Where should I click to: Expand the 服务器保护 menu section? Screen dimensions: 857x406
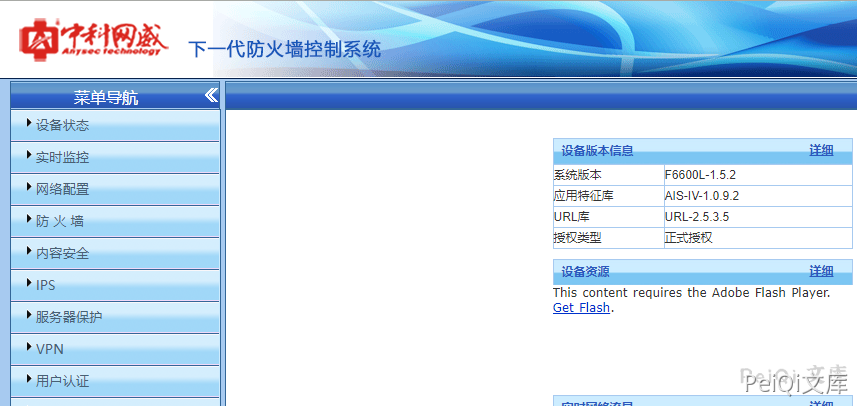click(68, 317)
